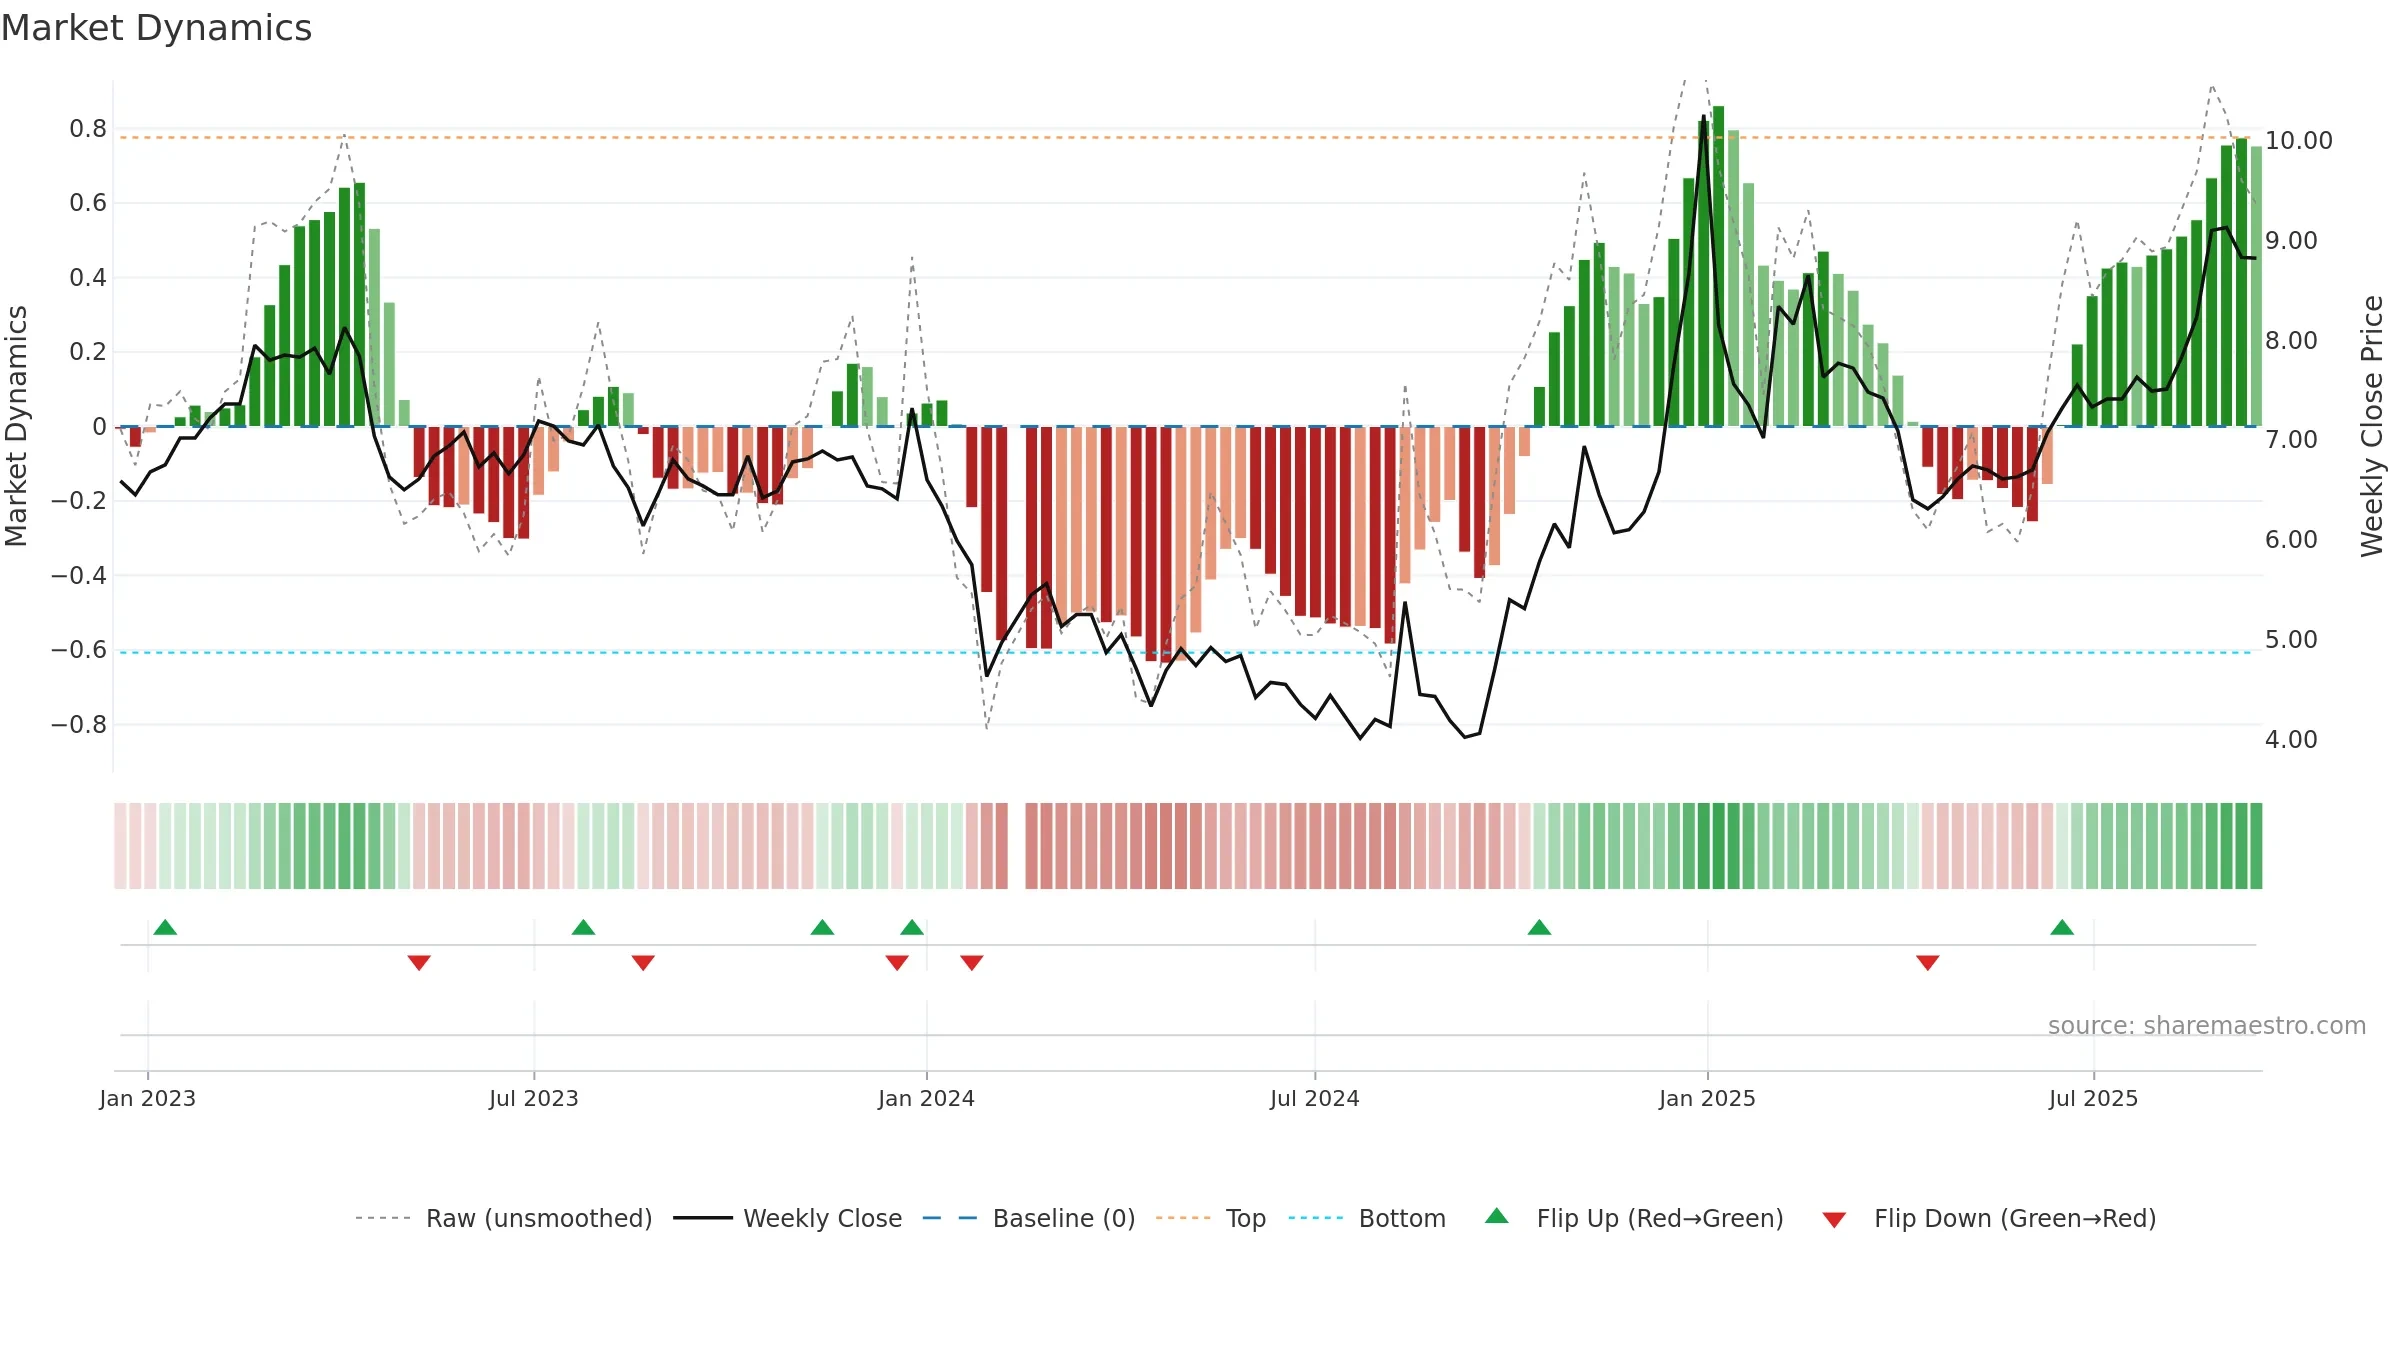Viewport: 2400px width, 1350px height.
Task: Click the 10.00 price axis label
Action: [2299, 141]
